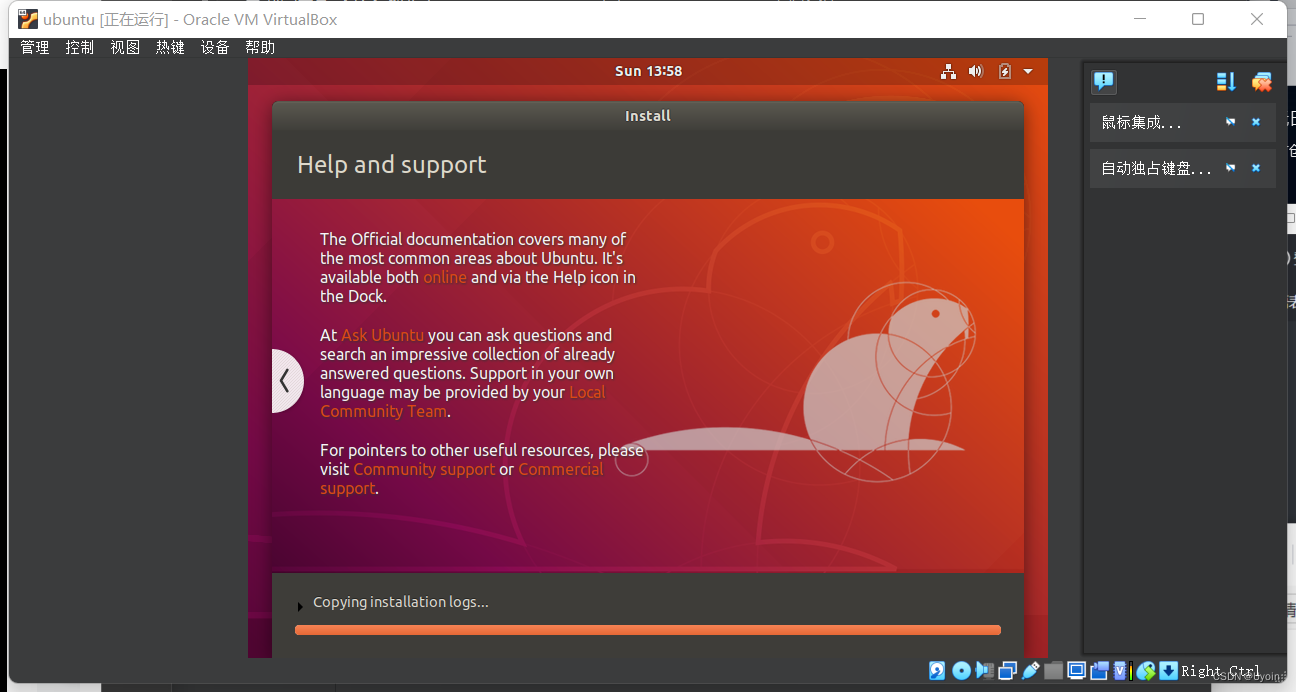
Task: Go to previous installer slide
Action: click(286, 381)
